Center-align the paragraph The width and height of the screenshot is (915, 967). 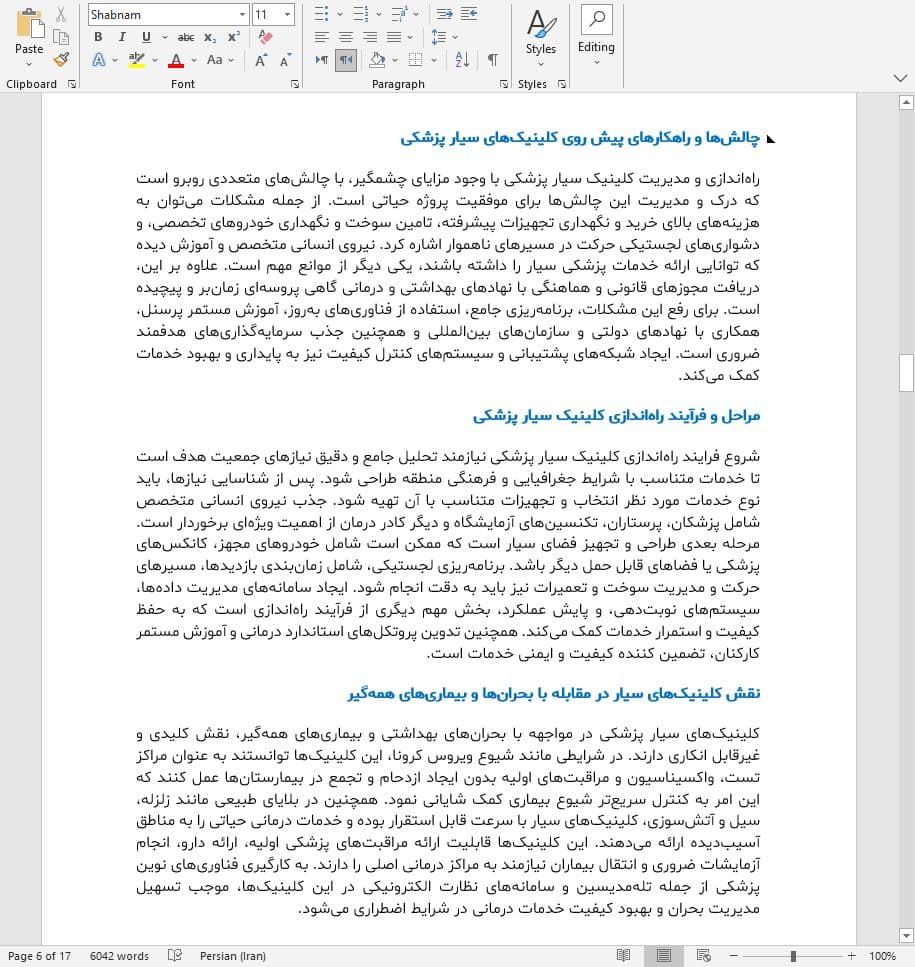(x=345, y=37)
